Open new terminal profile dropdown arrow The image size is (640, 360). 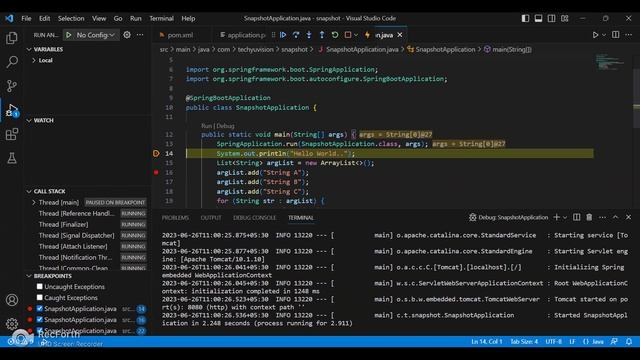pos(565,218)
